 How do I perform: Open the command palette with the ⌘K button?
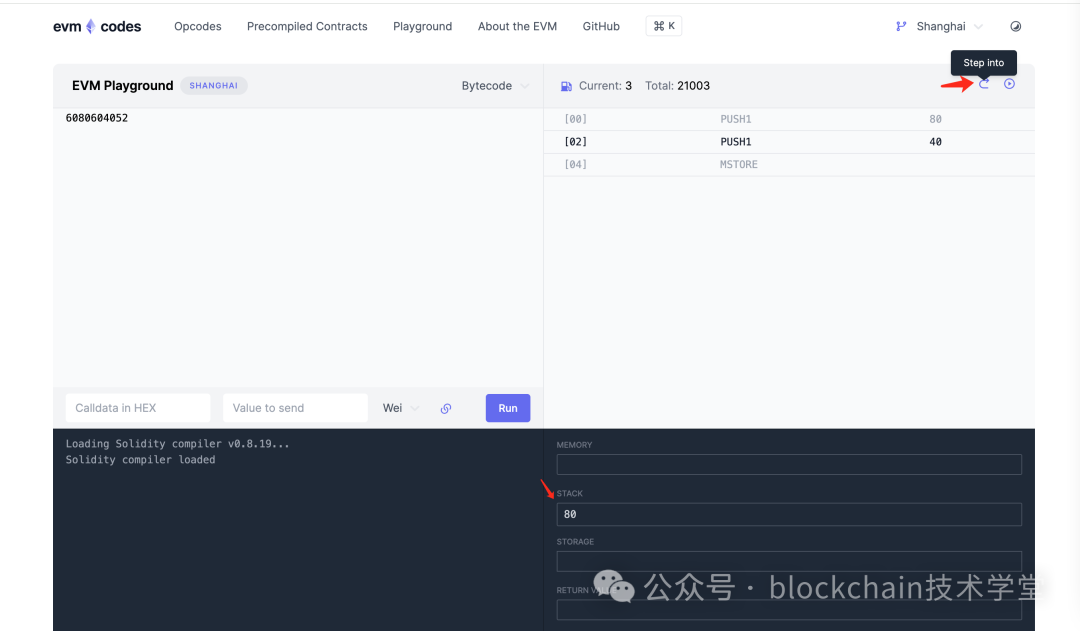tap(663, 25)
